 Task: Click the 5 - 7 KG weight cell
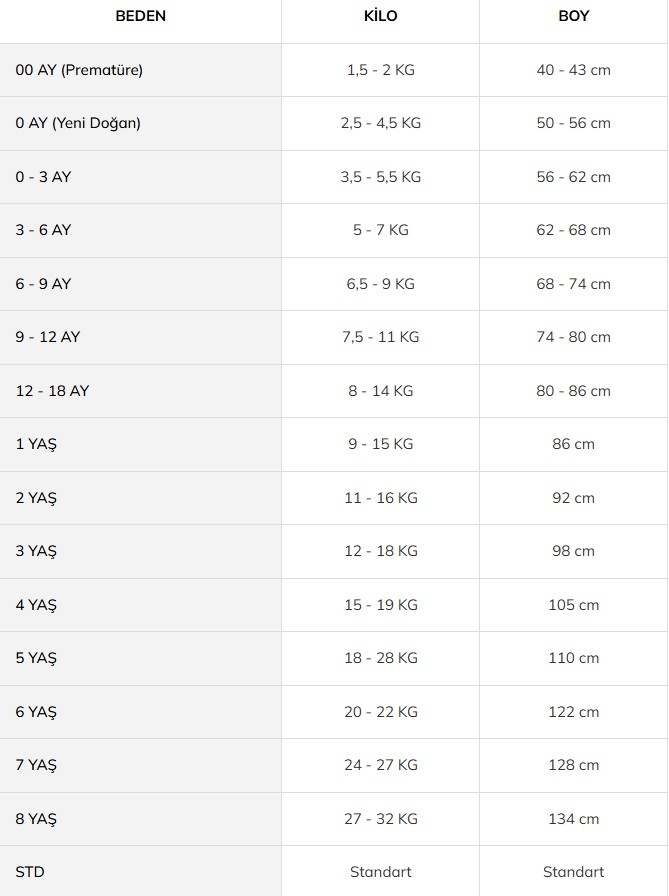coord(380,230)
